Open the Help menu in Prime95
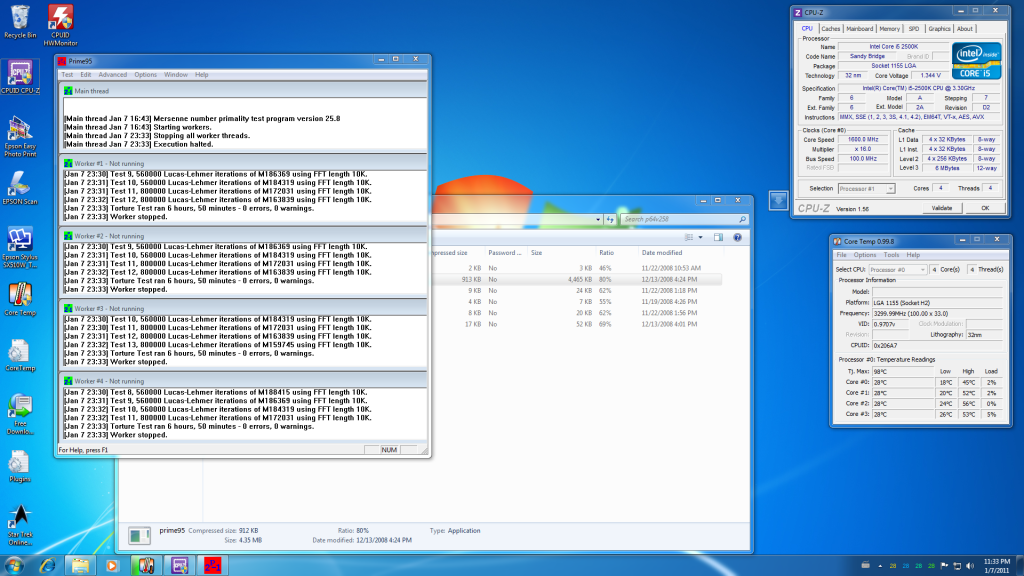This screenshot has width=1024, height=576. point(201,75)
